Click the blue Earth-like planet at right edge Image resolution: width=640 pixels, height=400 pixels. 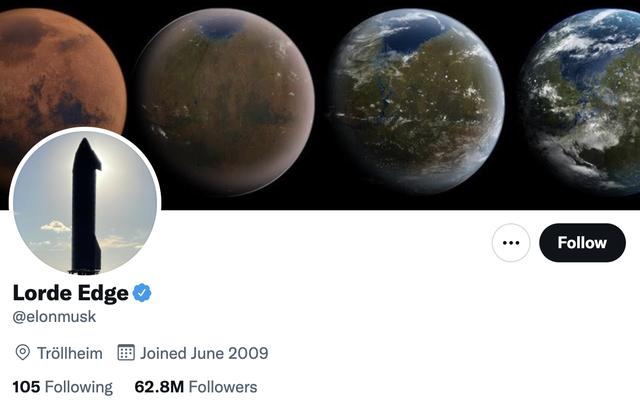[x=582, y=100]
